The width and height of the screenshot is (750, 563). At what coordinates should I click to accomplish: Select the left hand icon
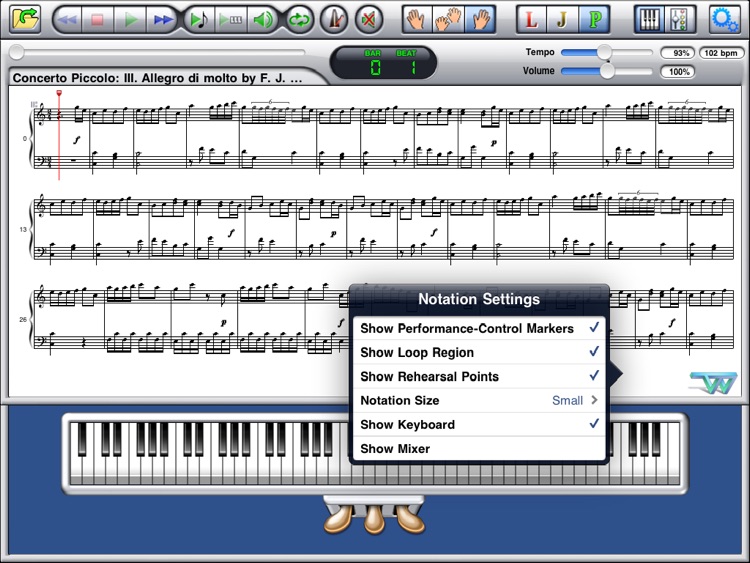417,20
